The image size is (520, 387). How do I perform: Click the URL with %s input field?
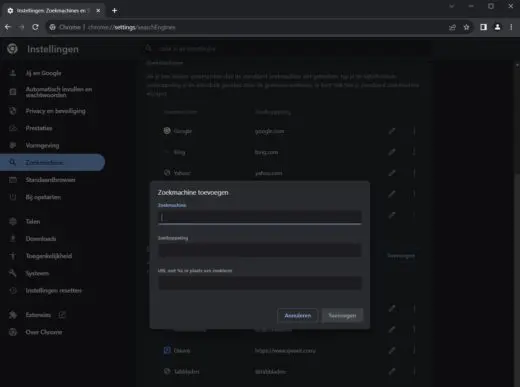260,283
